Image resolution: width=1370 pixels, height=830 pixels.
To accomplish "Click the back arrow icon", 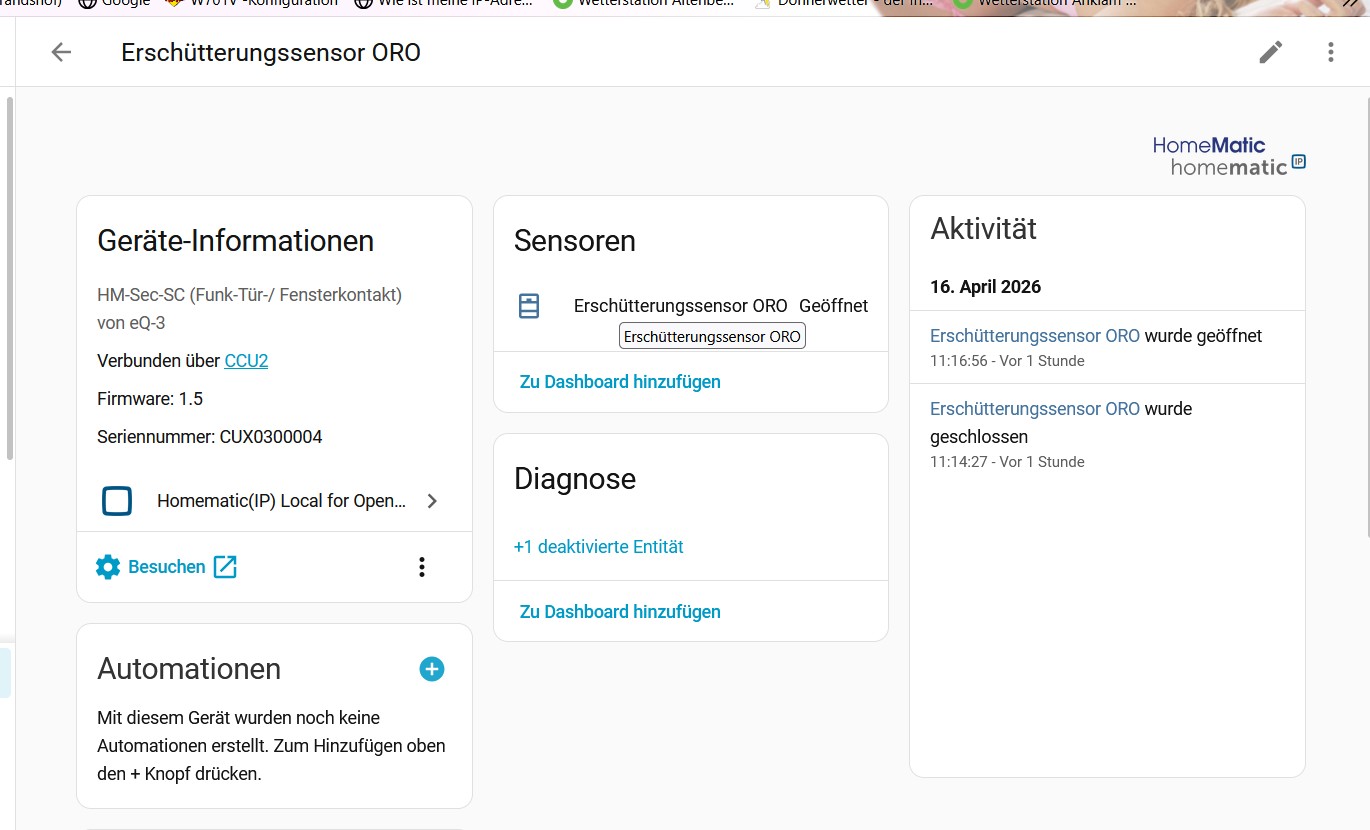I will click(61, 52).
